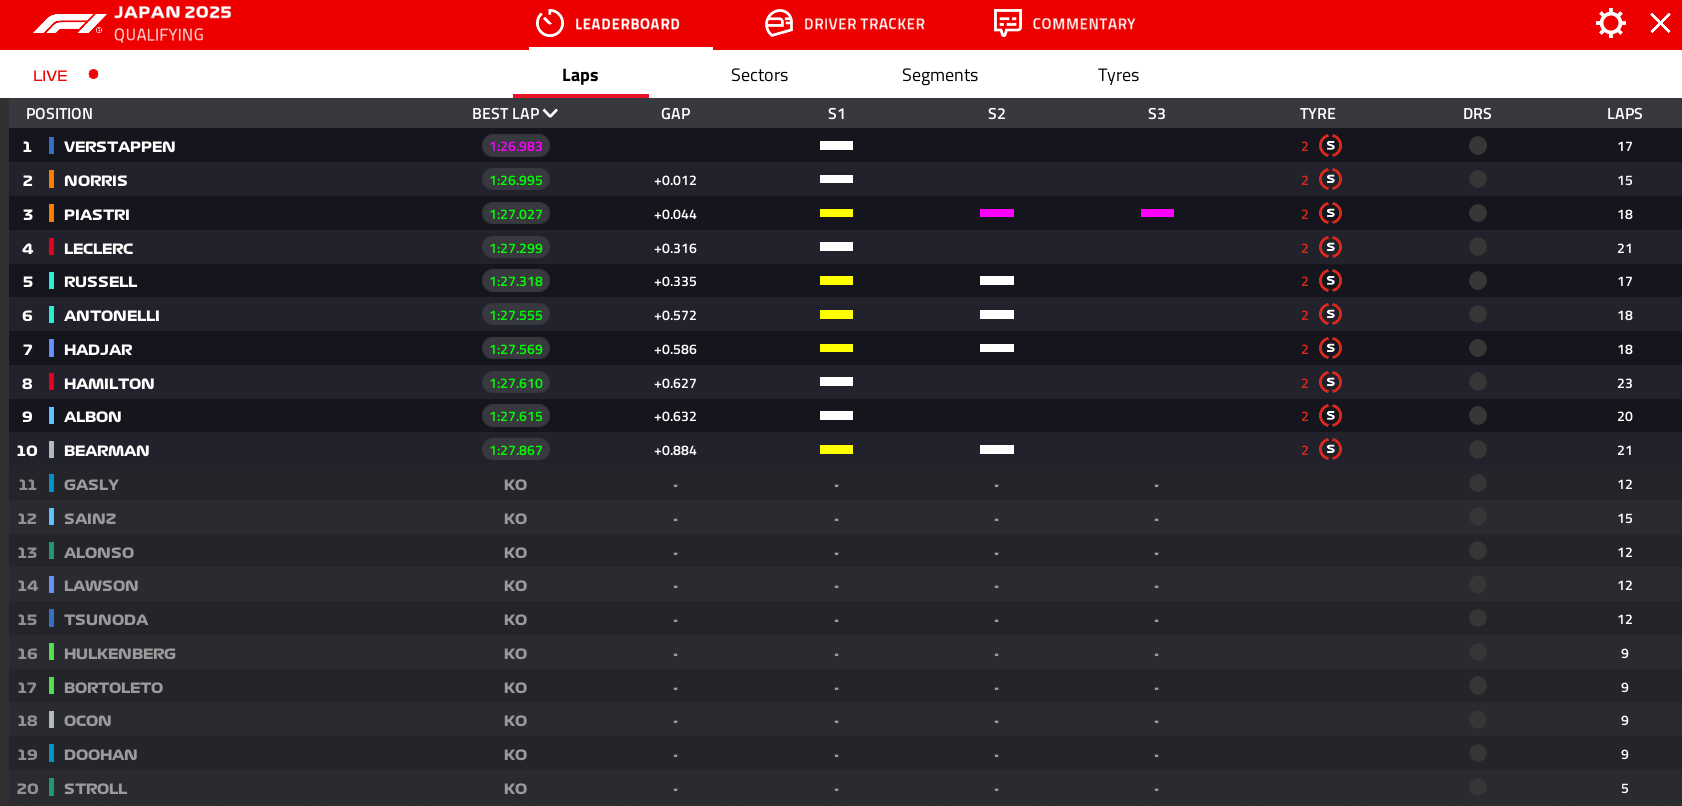1682x806 pixels.
Task: Click Norris's DRS indicator
Action: (x=1478, y=180)
